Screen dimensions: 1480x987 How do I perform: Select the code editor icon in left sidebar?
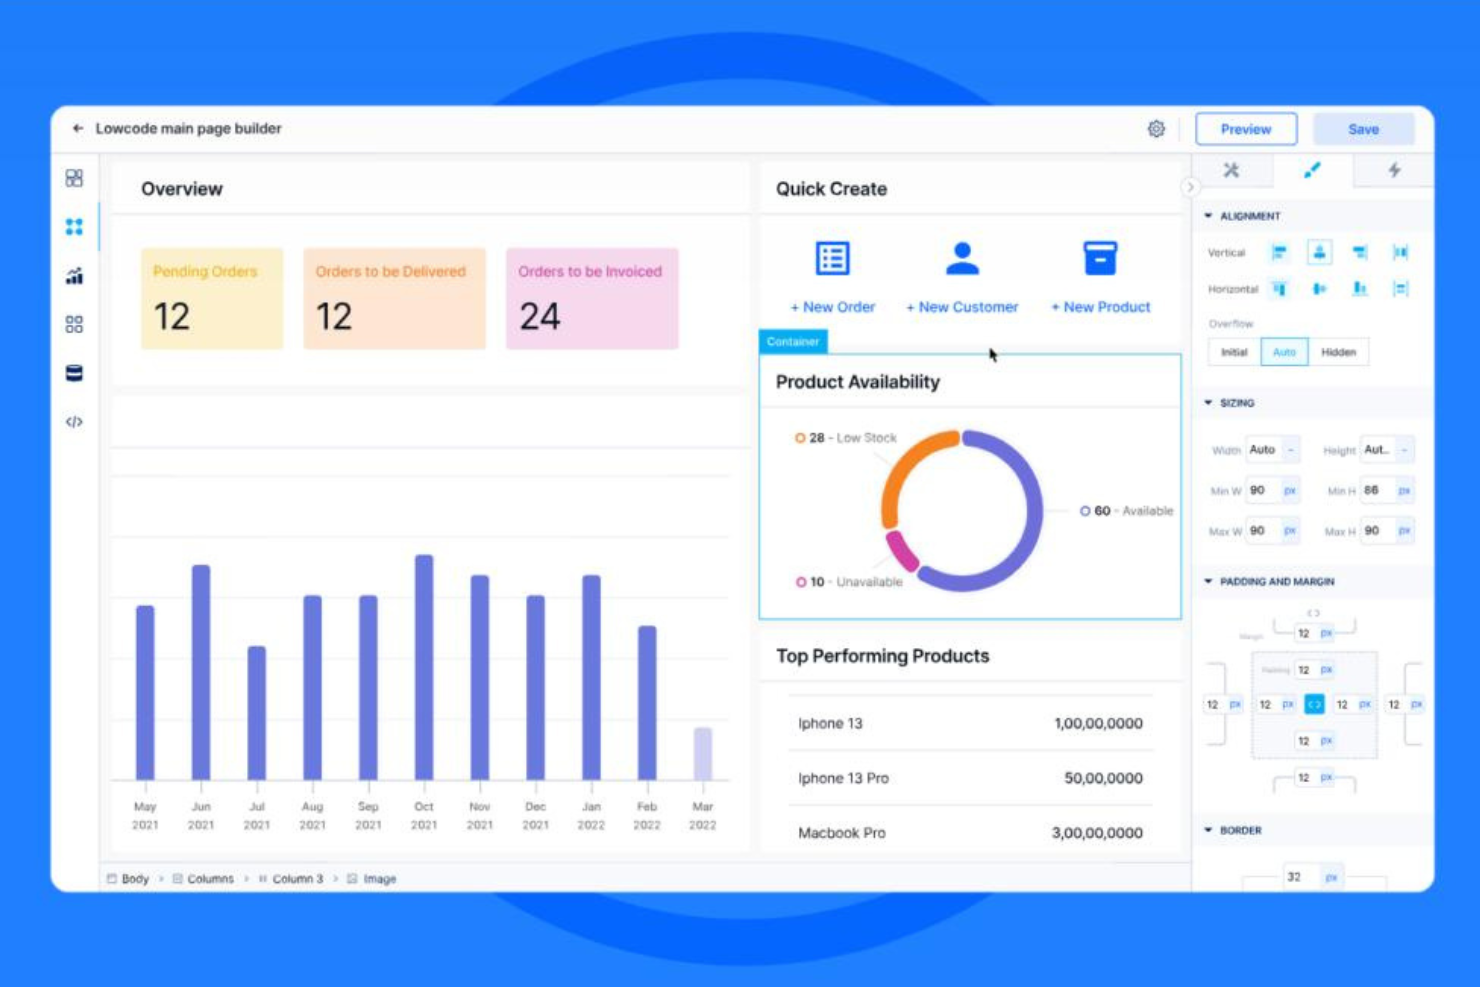tap(73, 421)
